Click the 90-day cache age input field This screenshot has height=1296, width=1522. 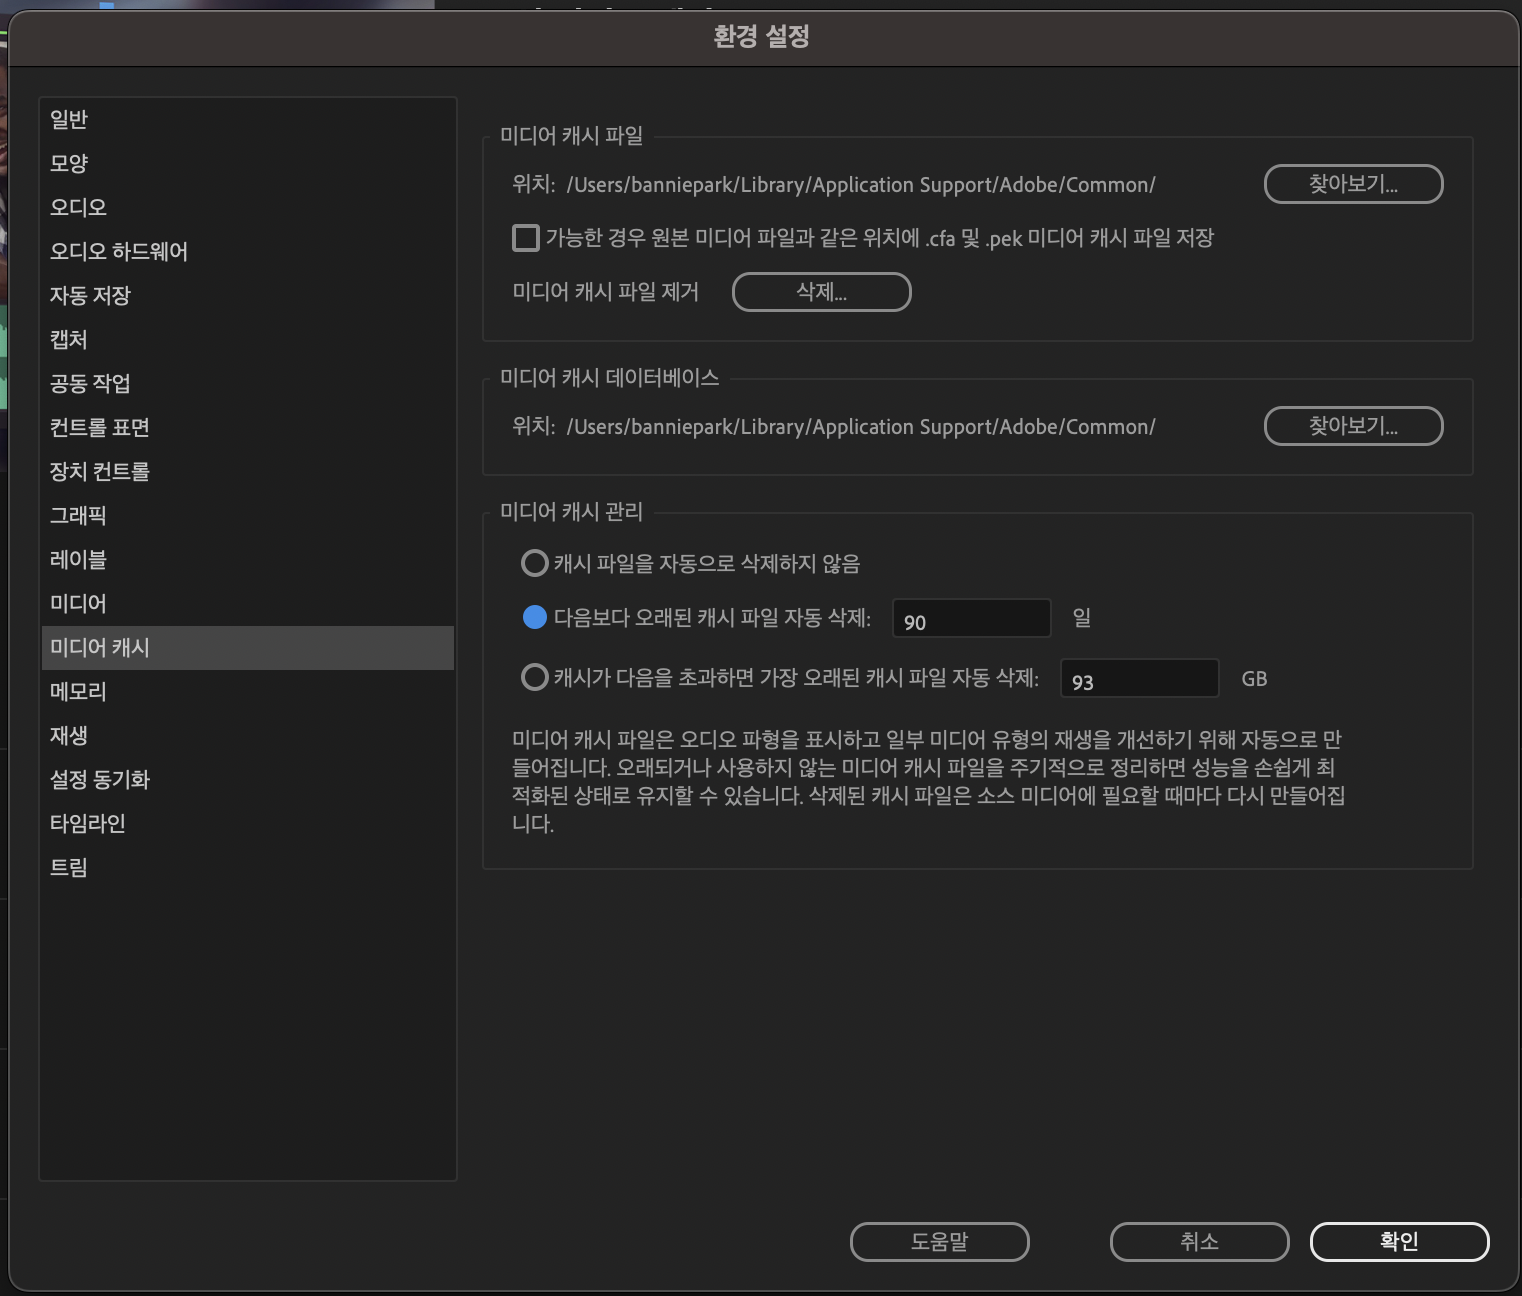tap(970, 619)
